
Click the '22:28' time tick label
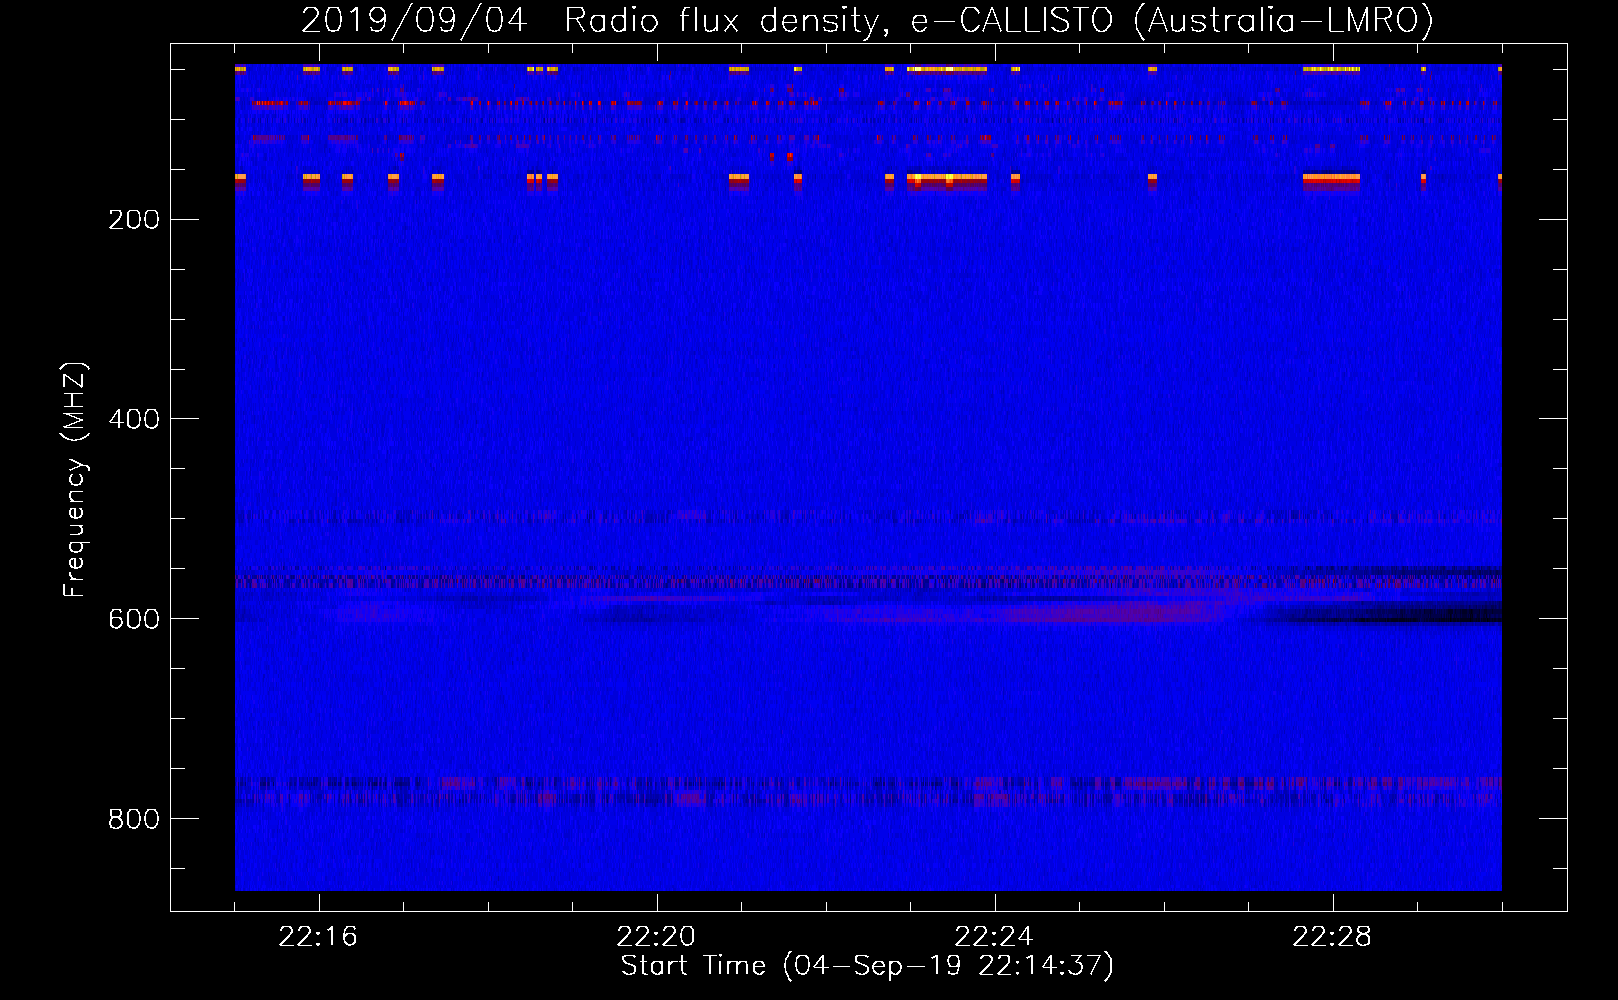[x=1332, y=936]
